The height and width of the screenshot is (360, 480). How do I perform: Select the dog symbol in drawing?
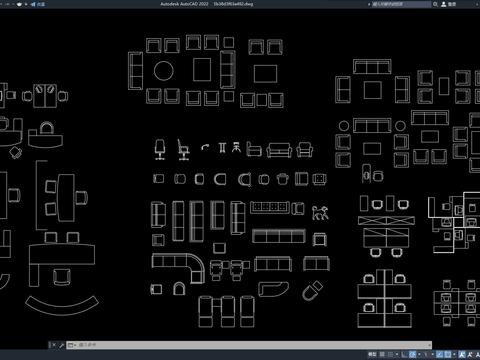[x=320, y=213]
